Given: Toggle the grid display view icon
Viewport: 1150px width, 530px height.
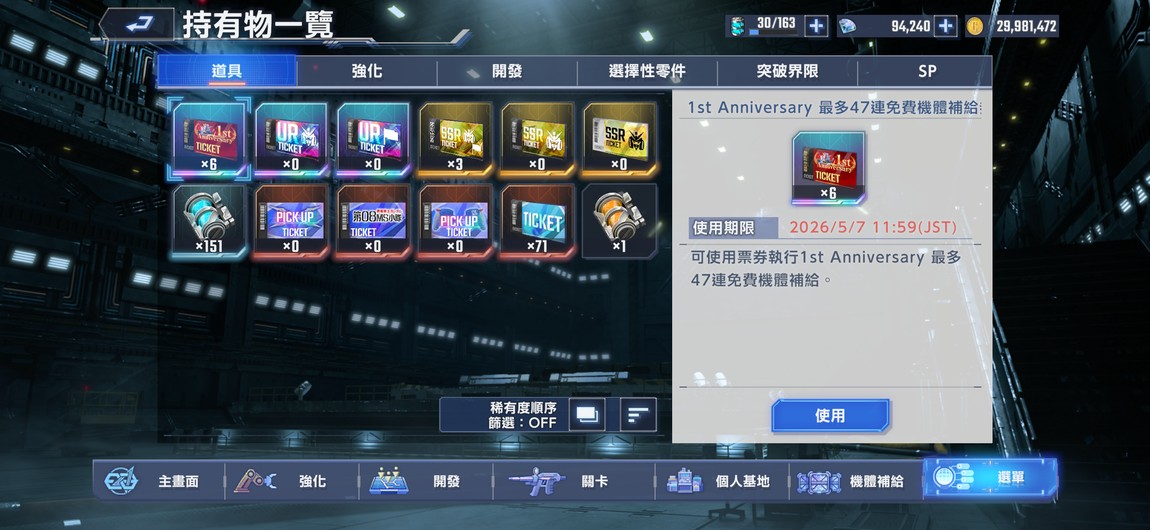Looking at the screenshot, I should (x=587, y=415).
